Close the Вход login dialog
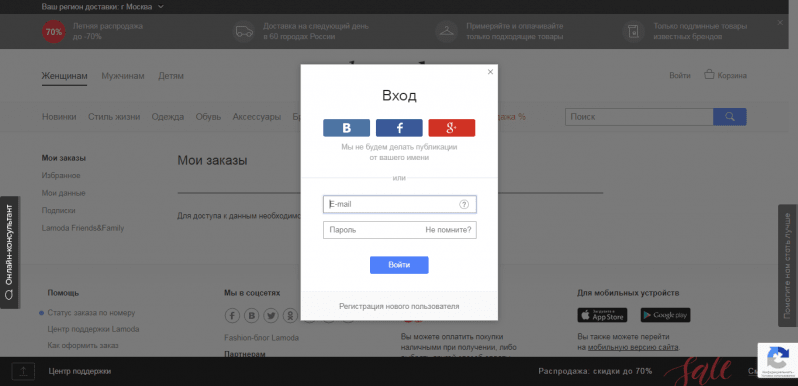Screen dimensions: 798x386 [490, 72]
